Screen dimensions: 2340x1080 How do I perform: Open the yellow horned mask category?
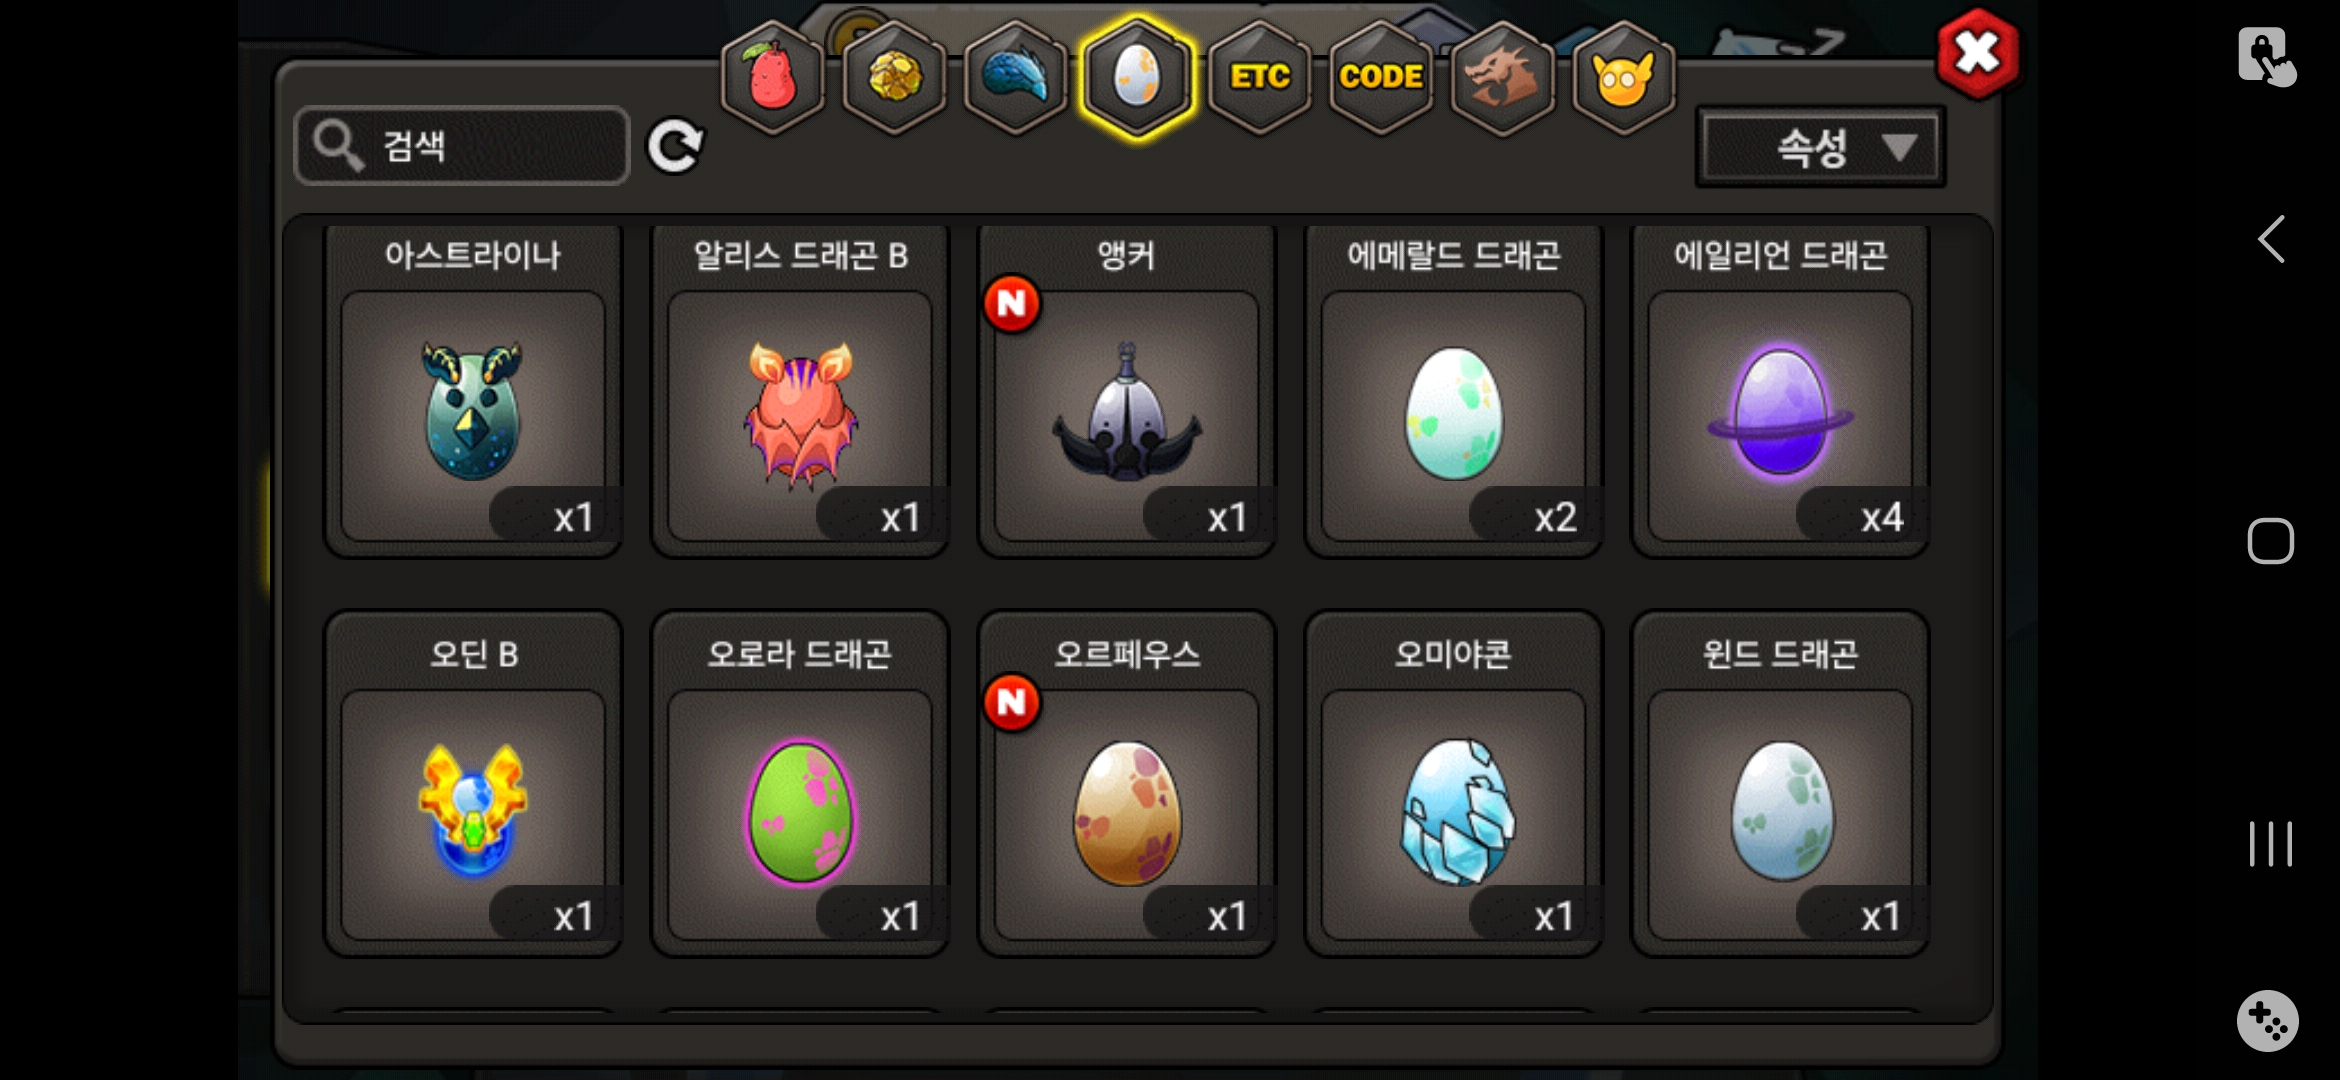coord(1624,77)
